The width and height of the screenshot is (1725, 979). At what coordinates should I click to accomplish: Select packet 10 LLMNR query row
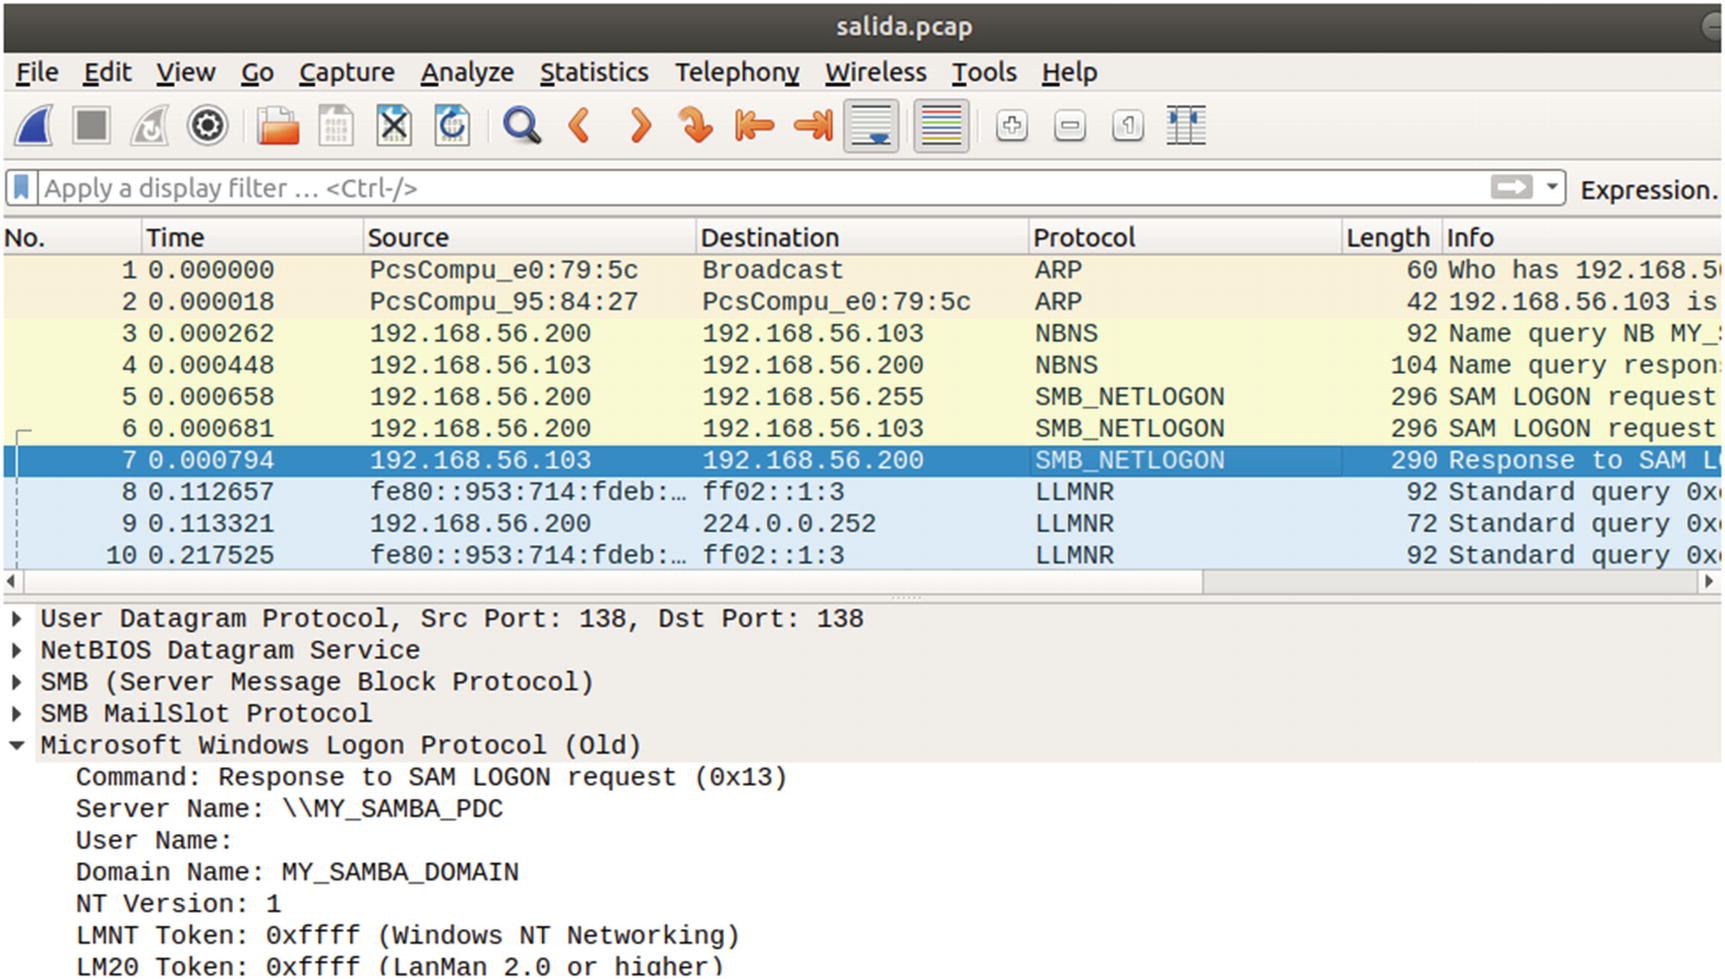pyautogui.click(x=862, y=555)
